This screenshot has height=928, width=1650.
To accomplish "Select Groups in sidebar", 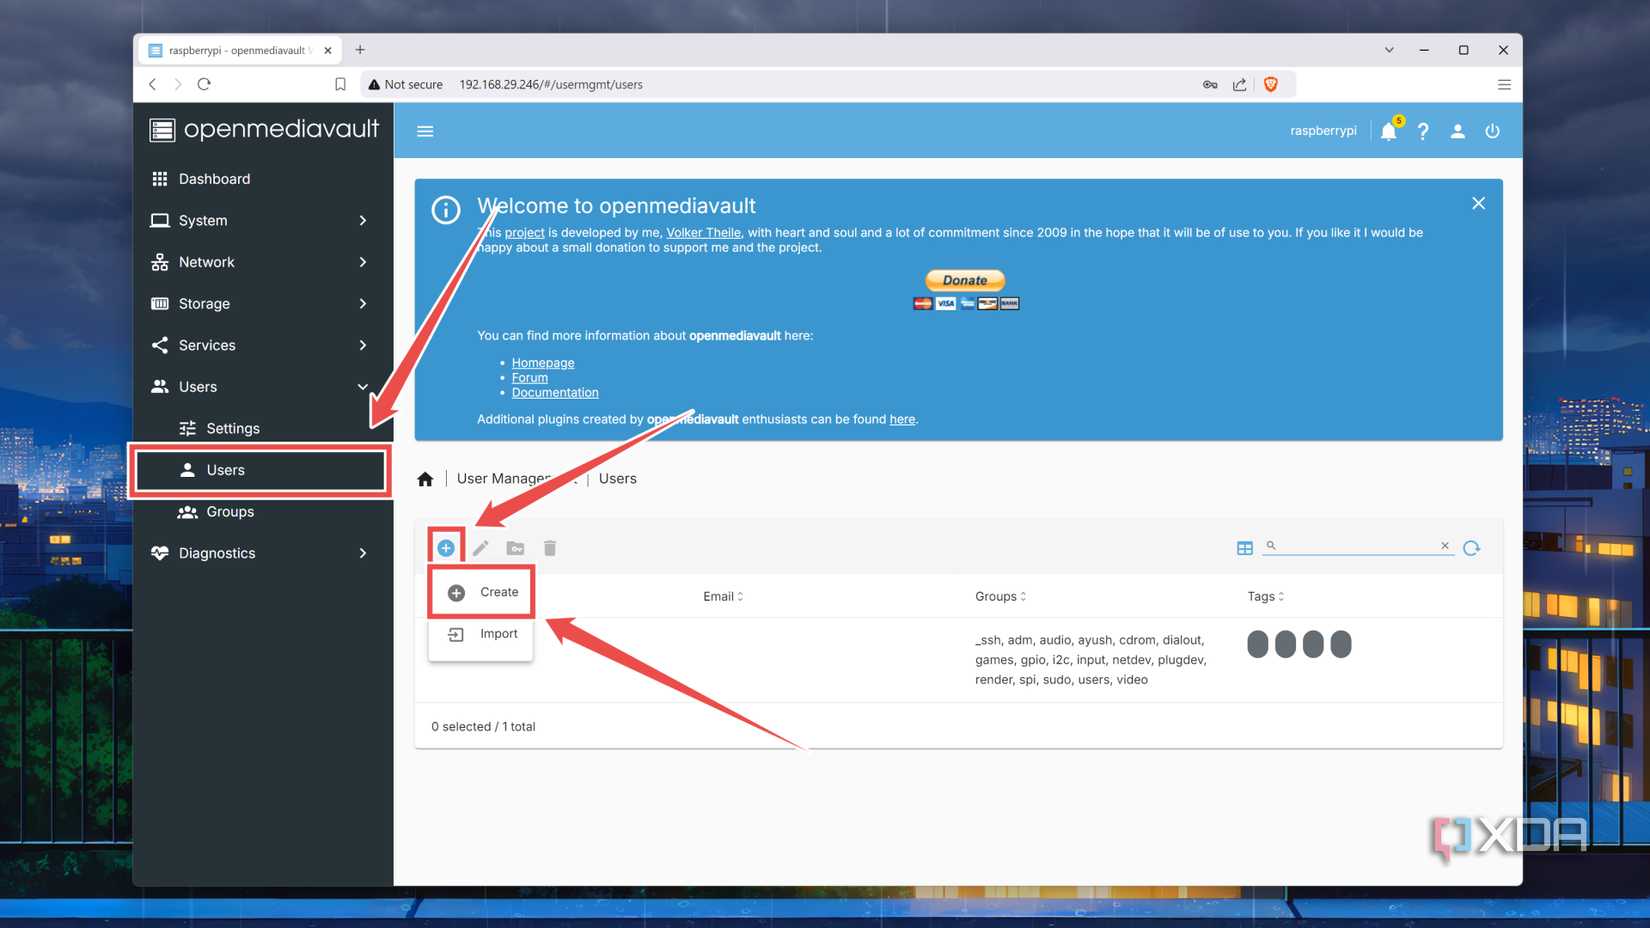I will [263, 512].
